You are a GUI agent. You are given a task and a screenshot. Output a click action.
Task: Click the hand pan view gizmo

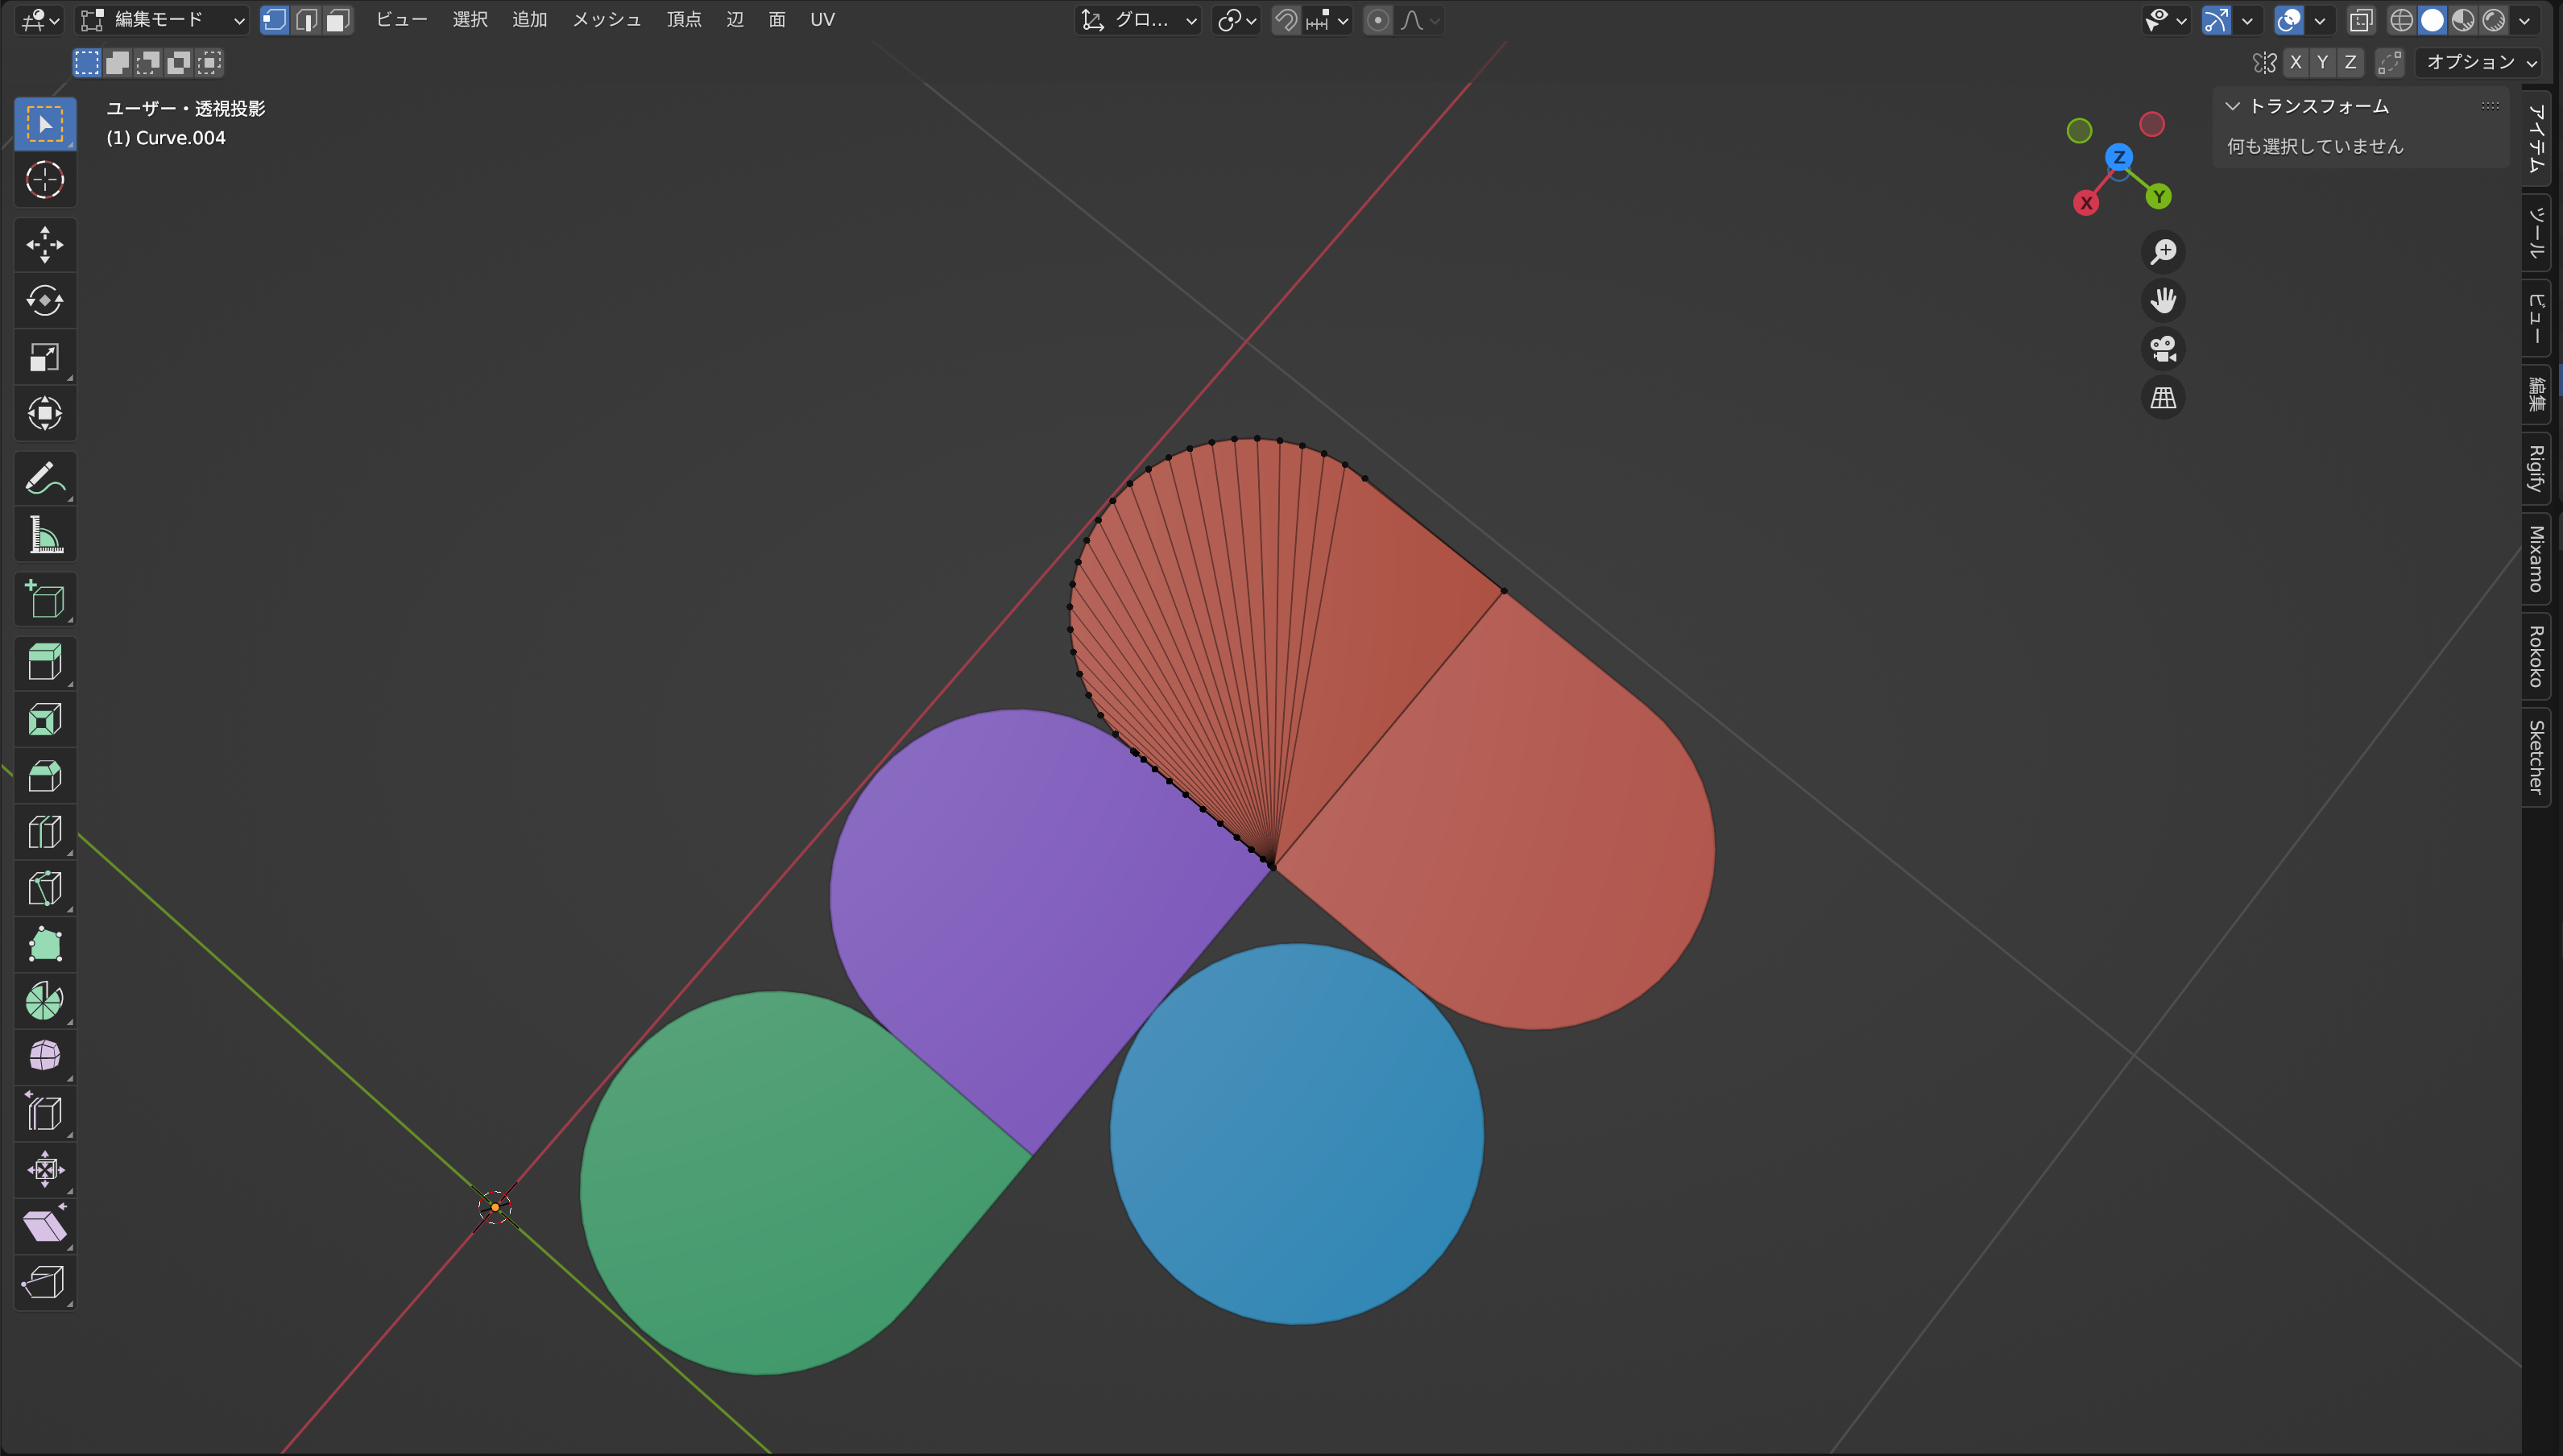click(x=2163, y=300)
